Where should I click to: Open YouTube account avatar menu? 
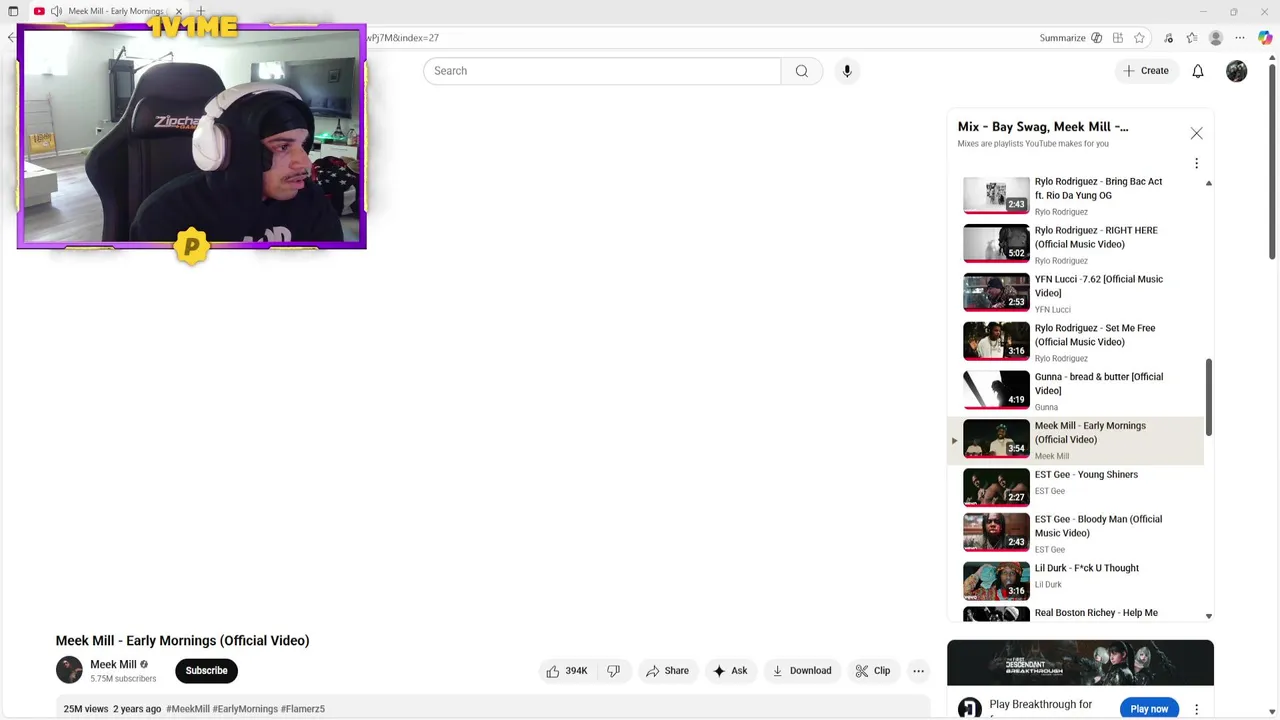click(x=1237, y=71)
